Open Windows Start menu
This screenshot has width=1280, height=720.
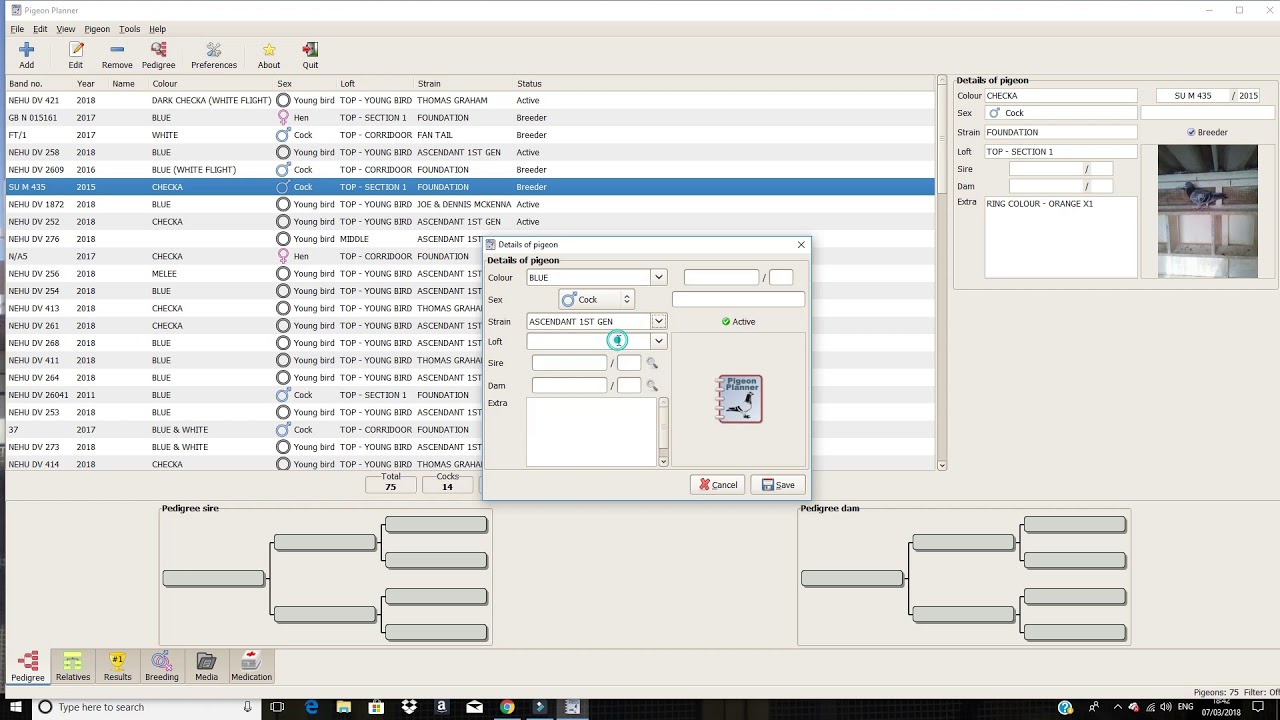point(16,707)
